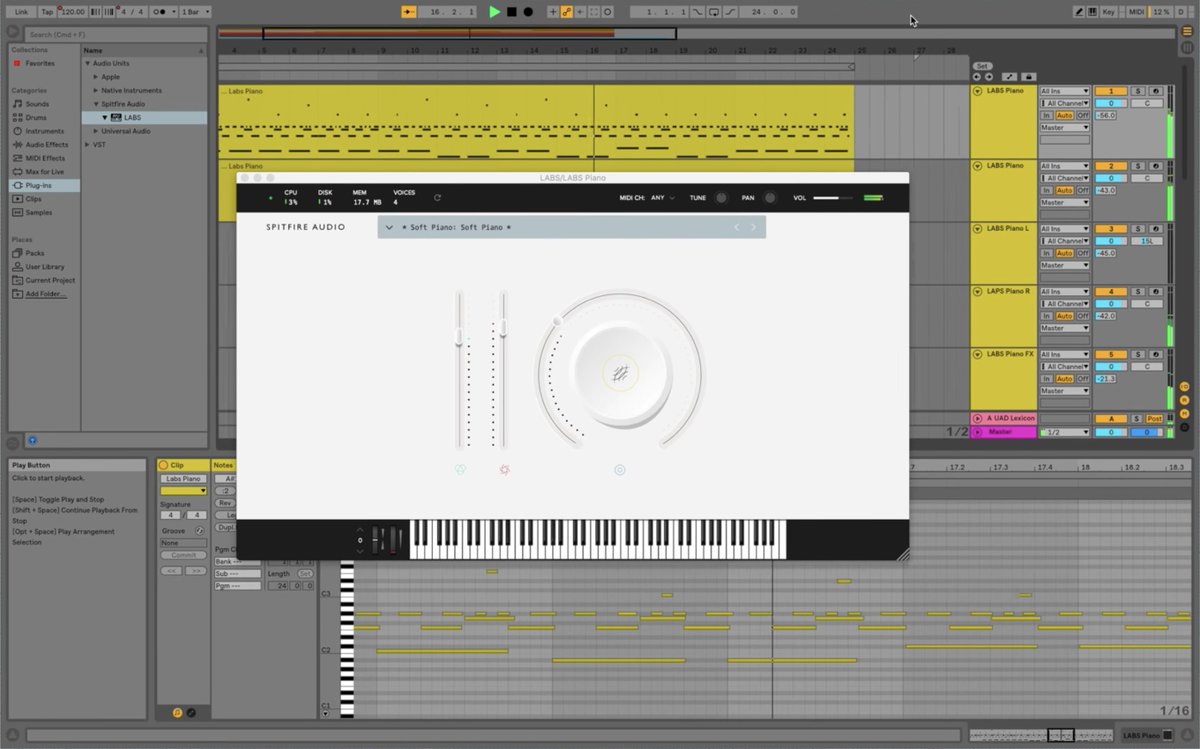This screenshot has height=749, width=1200.
Task: Go to next LABS preset arrow
Action: click(754, 227)
